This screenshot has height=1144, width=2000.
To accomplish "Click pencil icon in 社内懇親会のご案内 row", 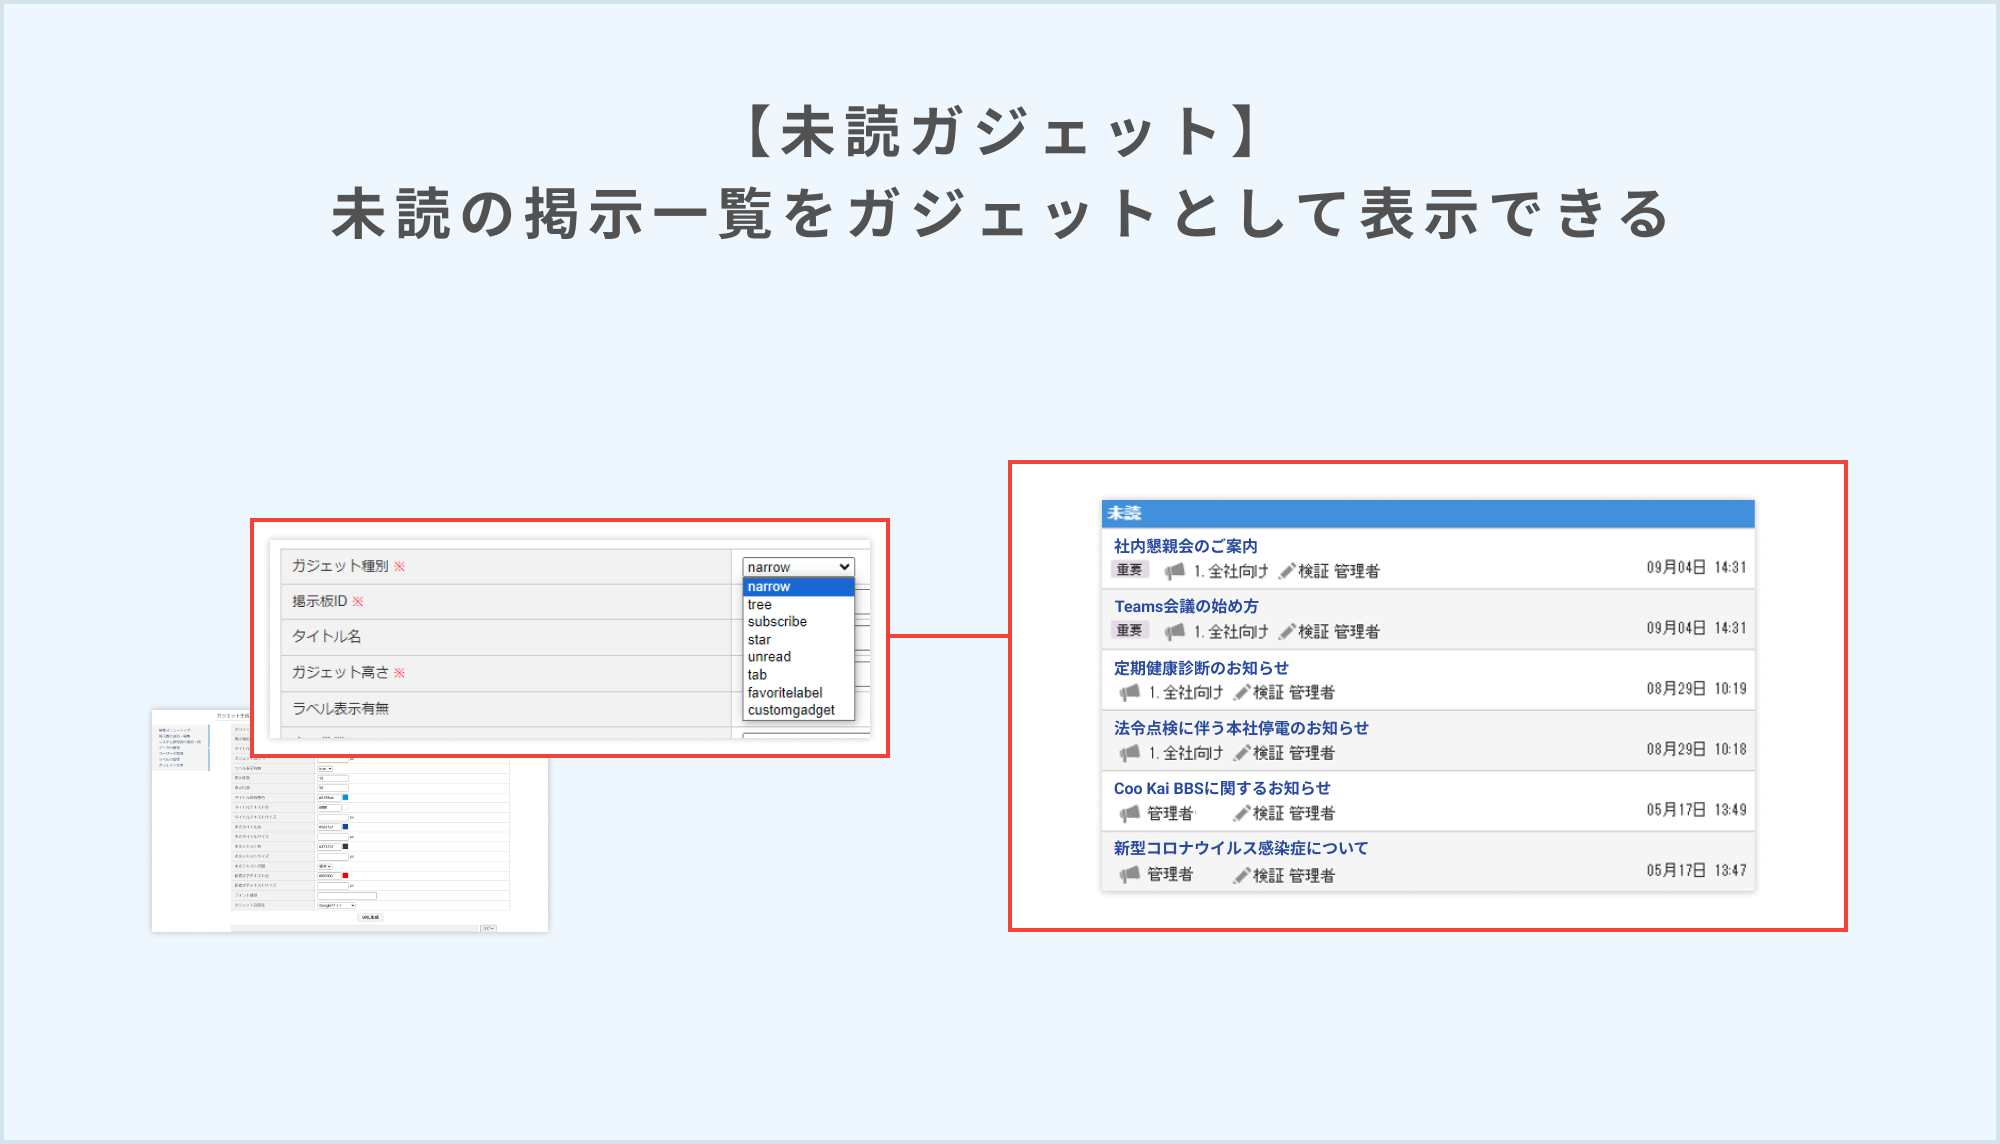I will tap(1287, 571).
